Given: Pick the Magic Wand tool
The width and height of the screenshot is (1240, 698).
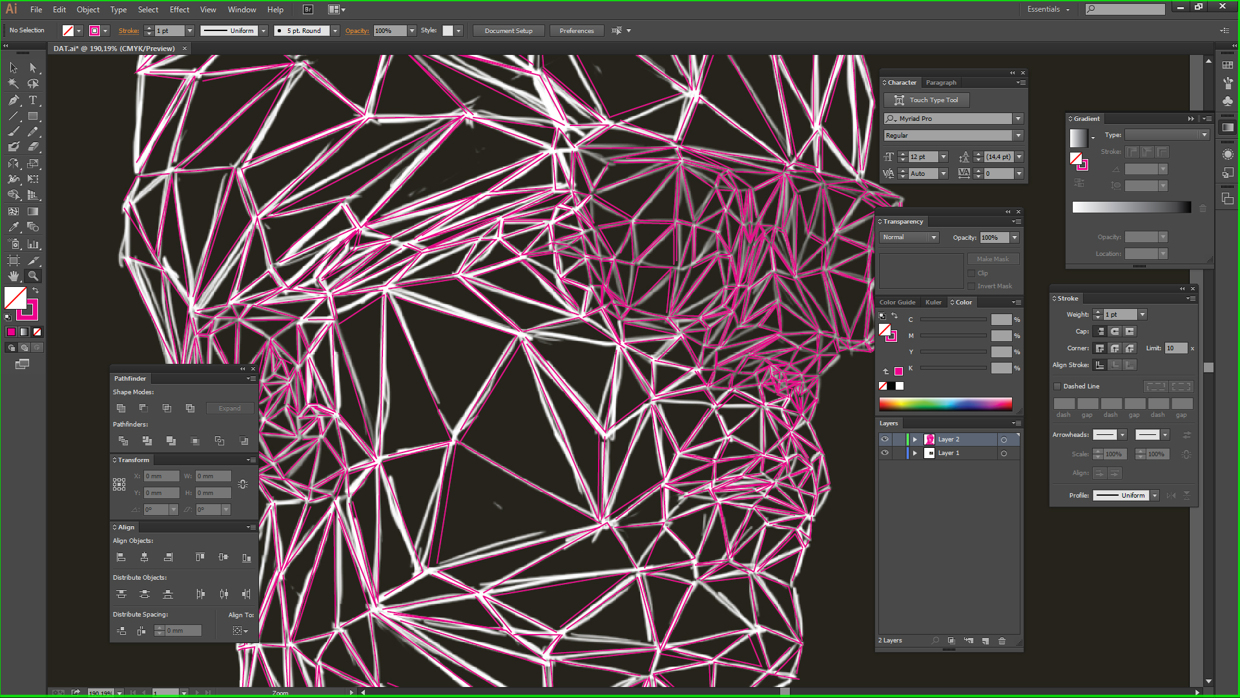Looking at the screenshot, I should 14,84.
